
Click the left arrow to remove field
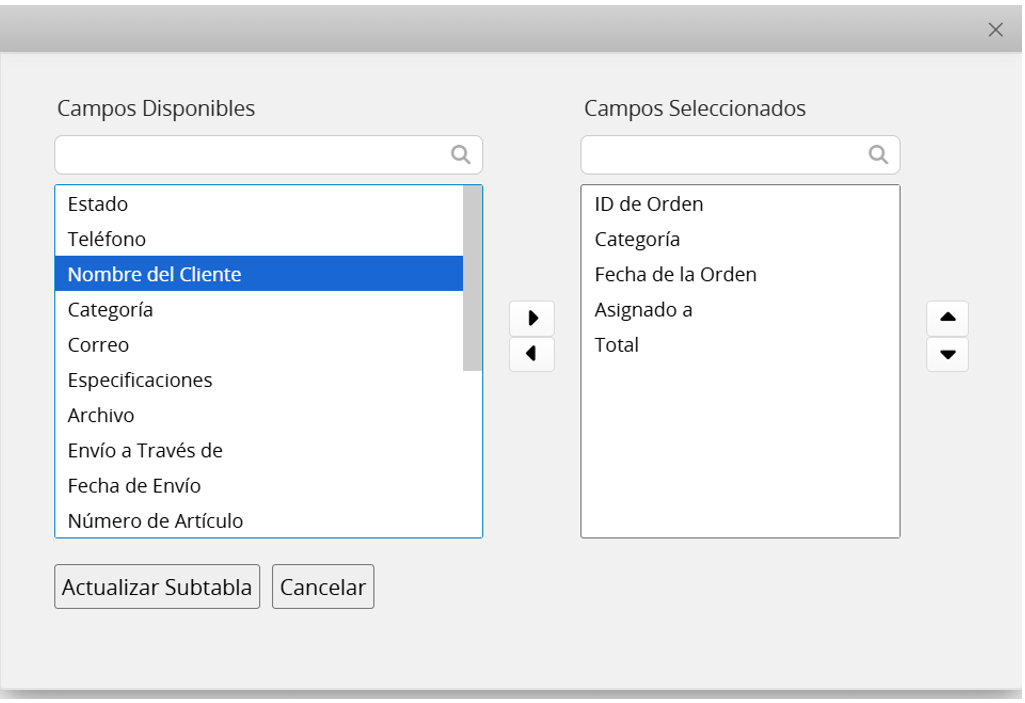pyautogui.click(x=532, y=354)
